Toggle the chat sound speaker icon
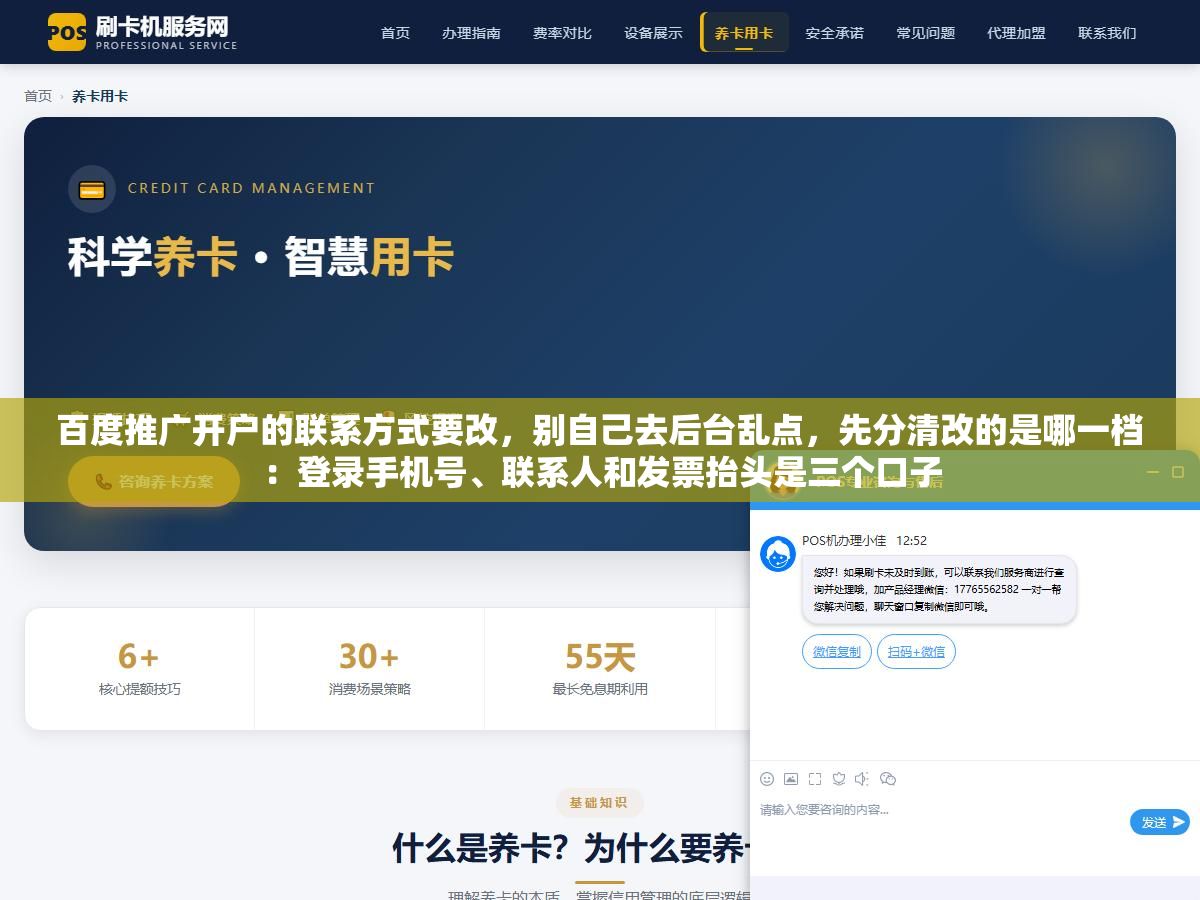 click(x=862, y=779)
